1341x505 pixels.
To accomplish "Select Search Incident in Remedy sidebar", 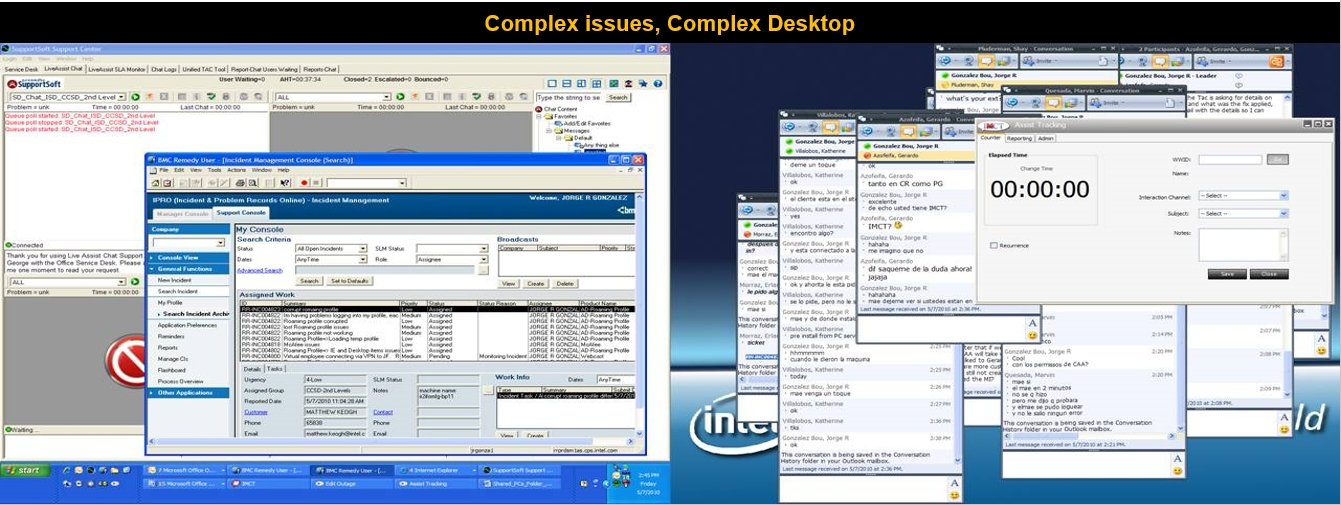I will point(178,291).
